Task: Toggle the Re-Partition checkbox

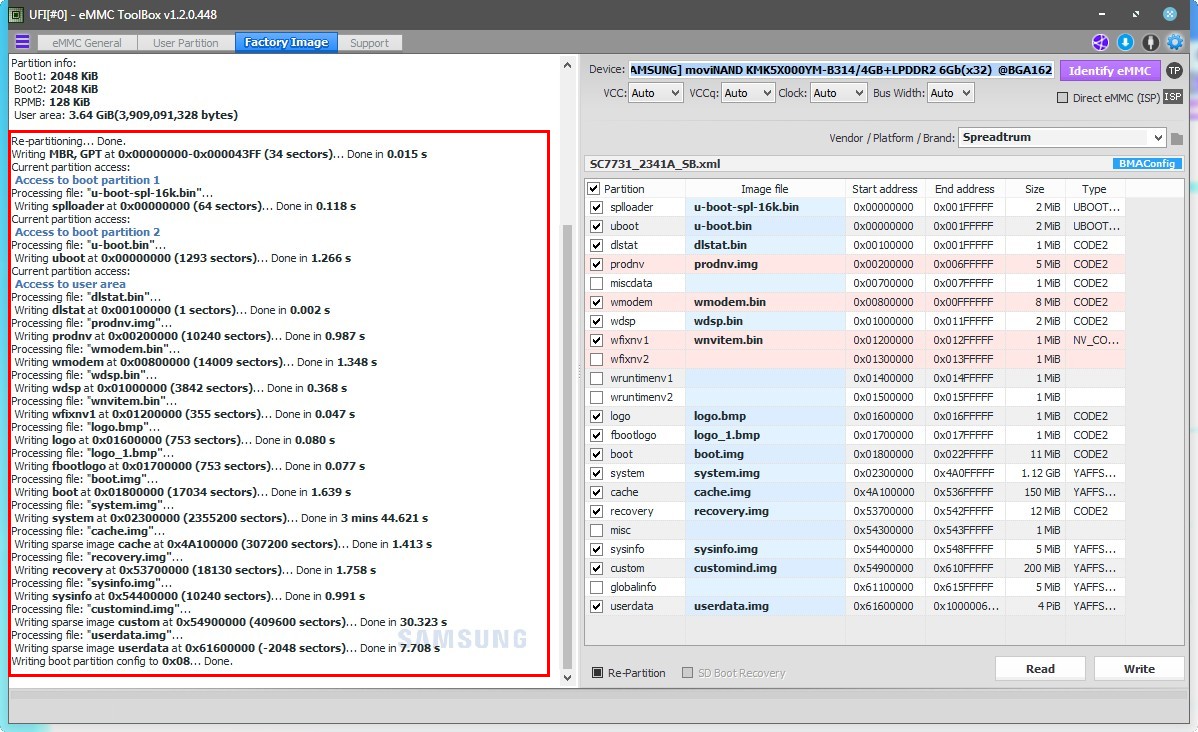Action: click(x=597, y=673)
